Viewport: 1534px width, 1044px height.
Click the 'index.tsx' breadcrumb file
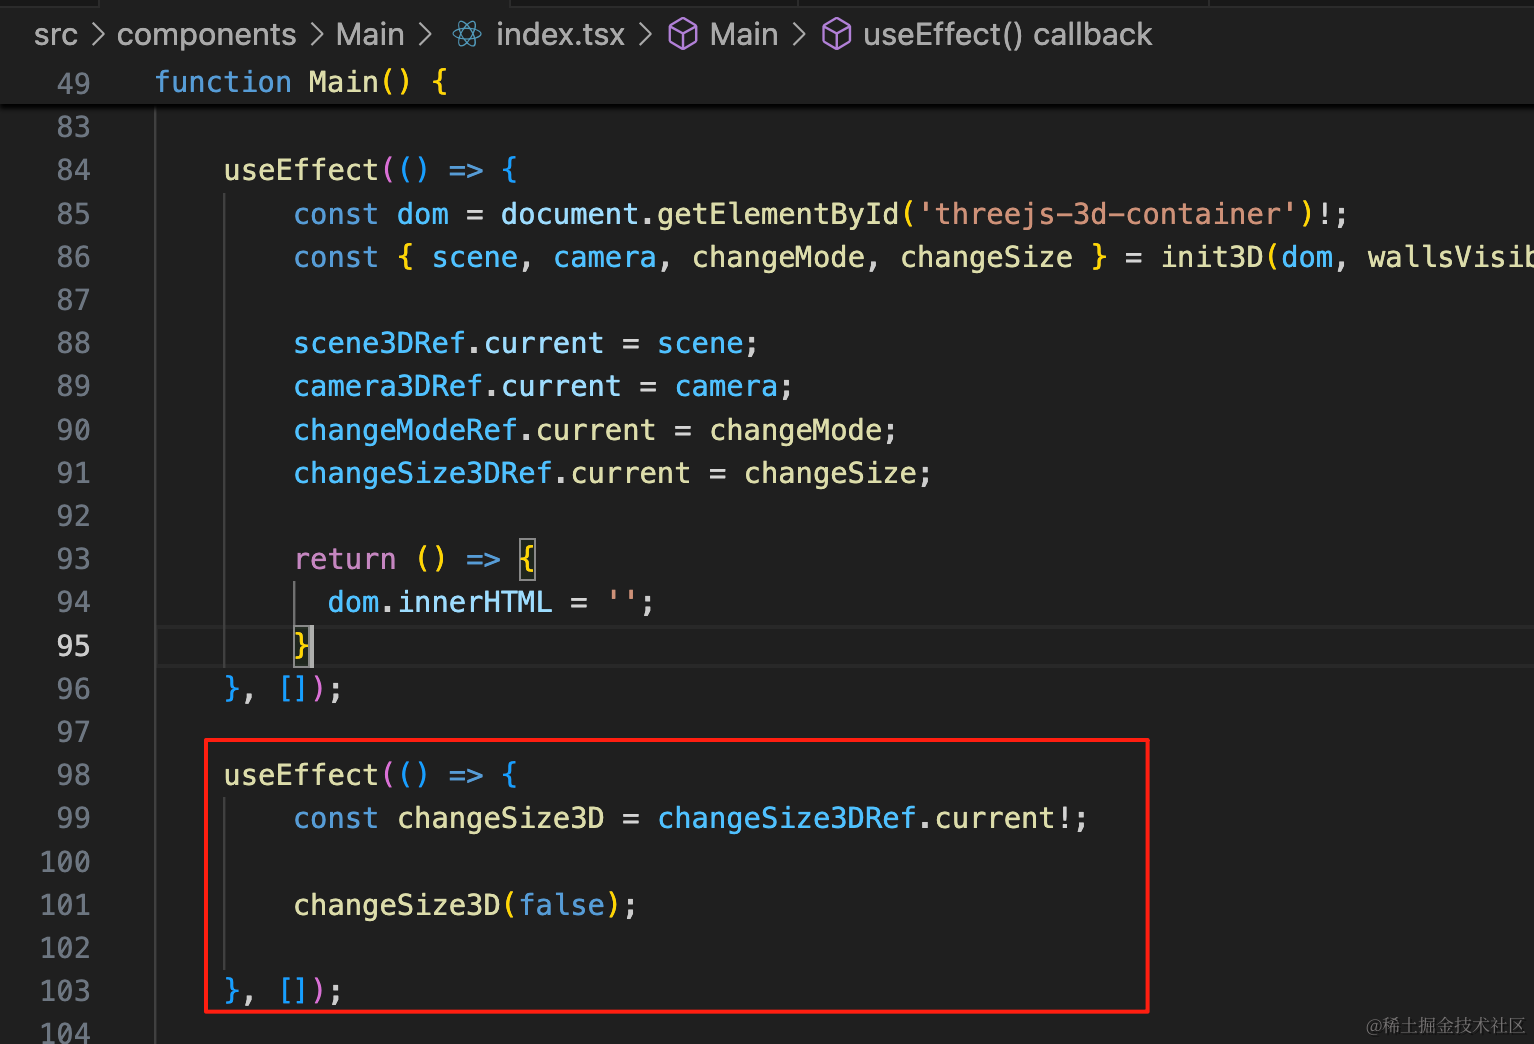coord(560,35)
